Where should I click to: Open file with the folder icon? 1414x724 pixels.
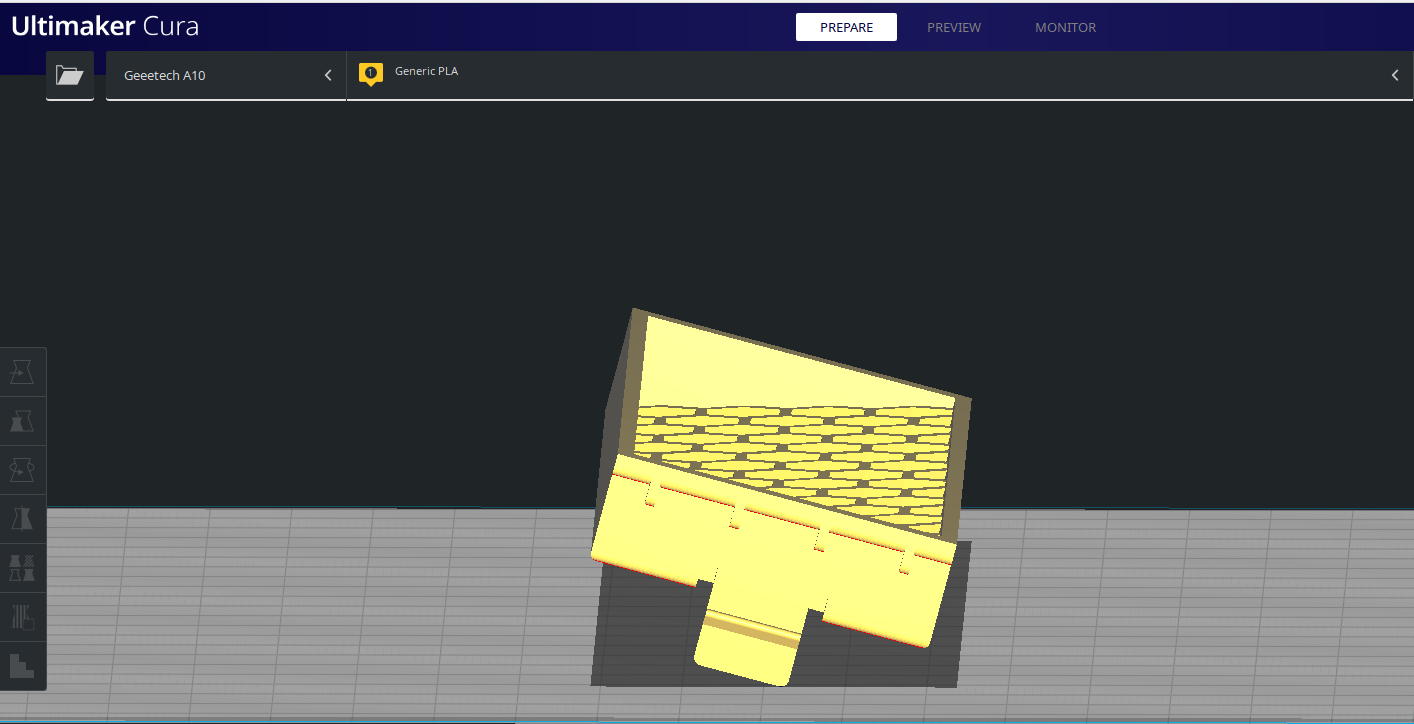(69, 75)
